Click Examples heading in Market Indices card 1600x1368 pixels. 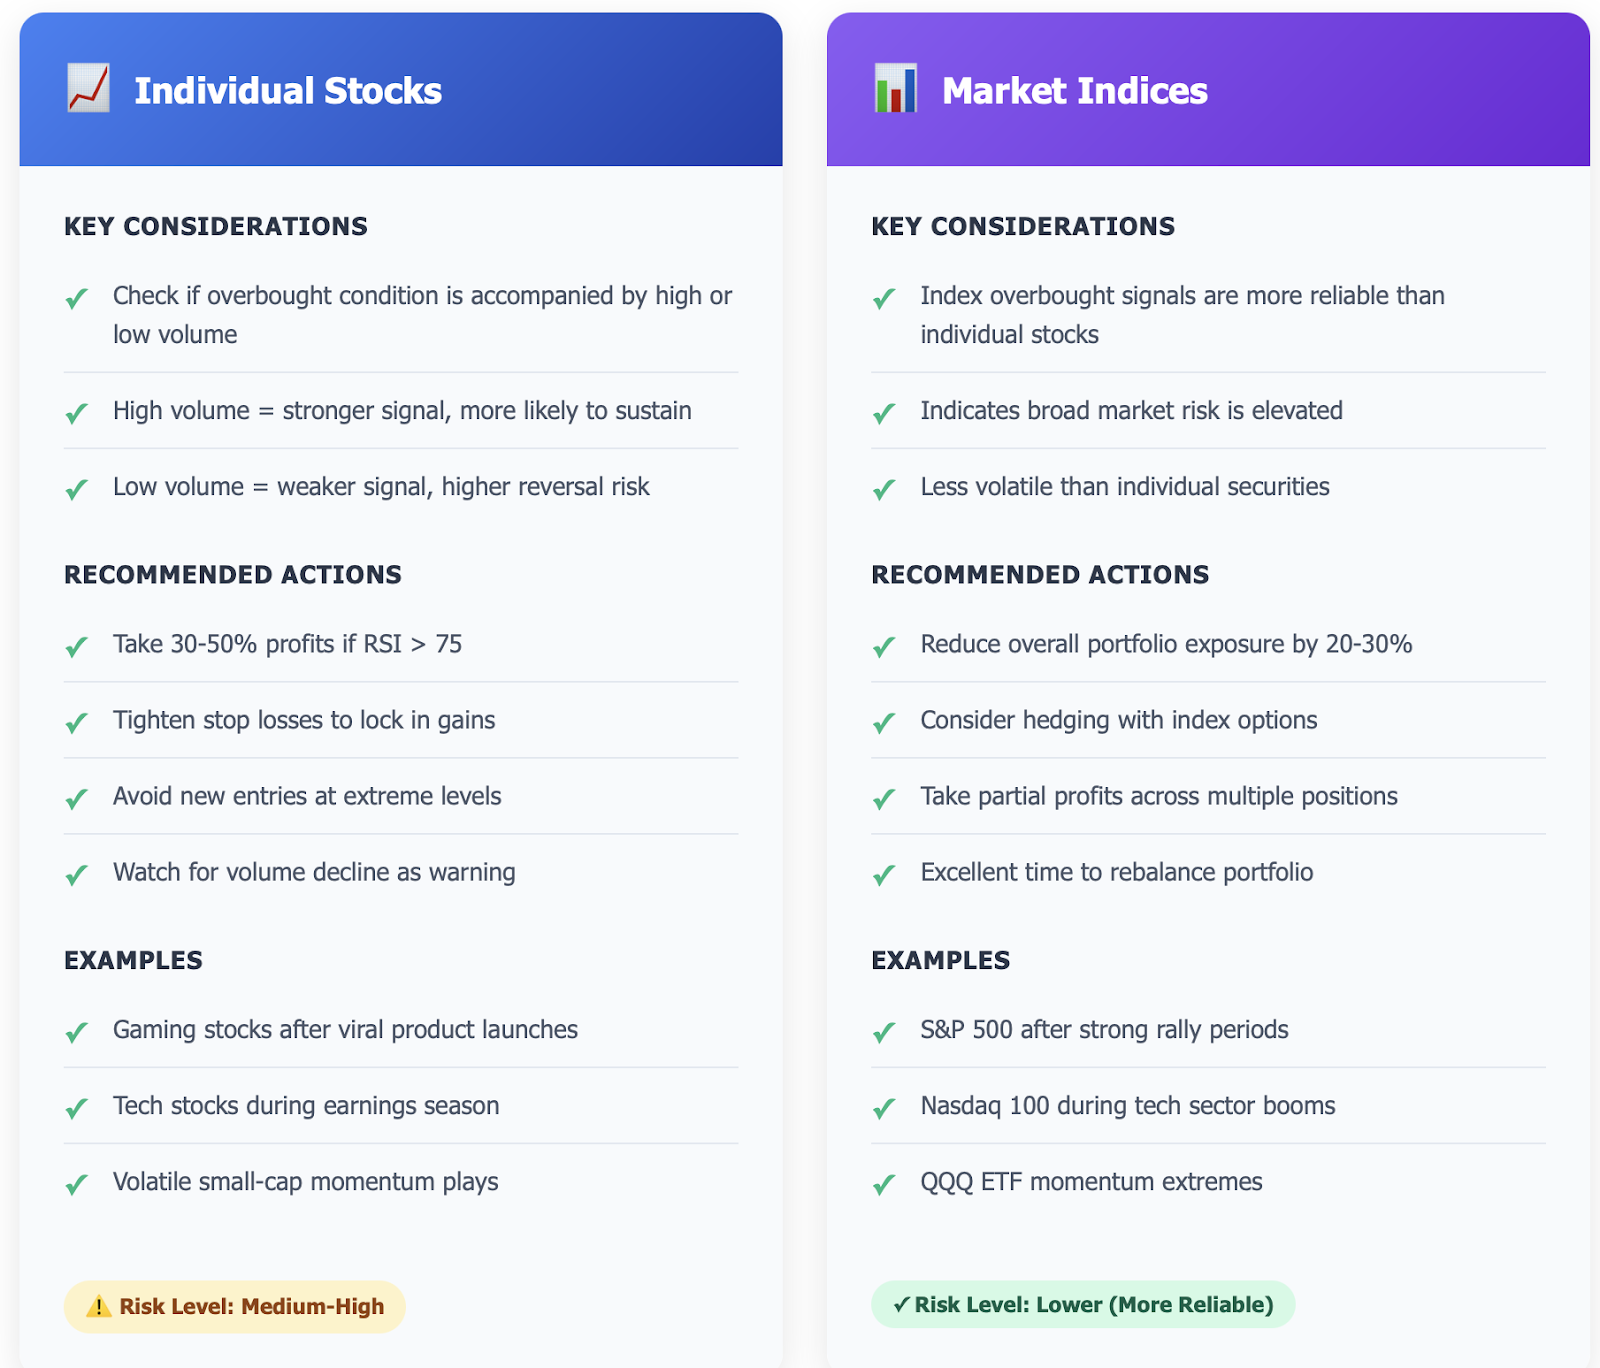click(x=941, y=961)
